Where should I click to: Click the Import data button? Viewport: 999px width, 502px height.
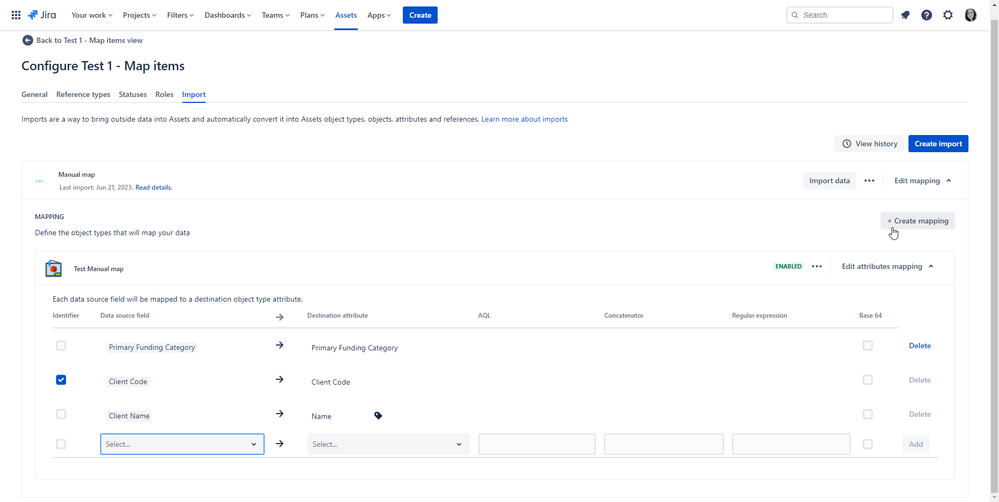830,181
